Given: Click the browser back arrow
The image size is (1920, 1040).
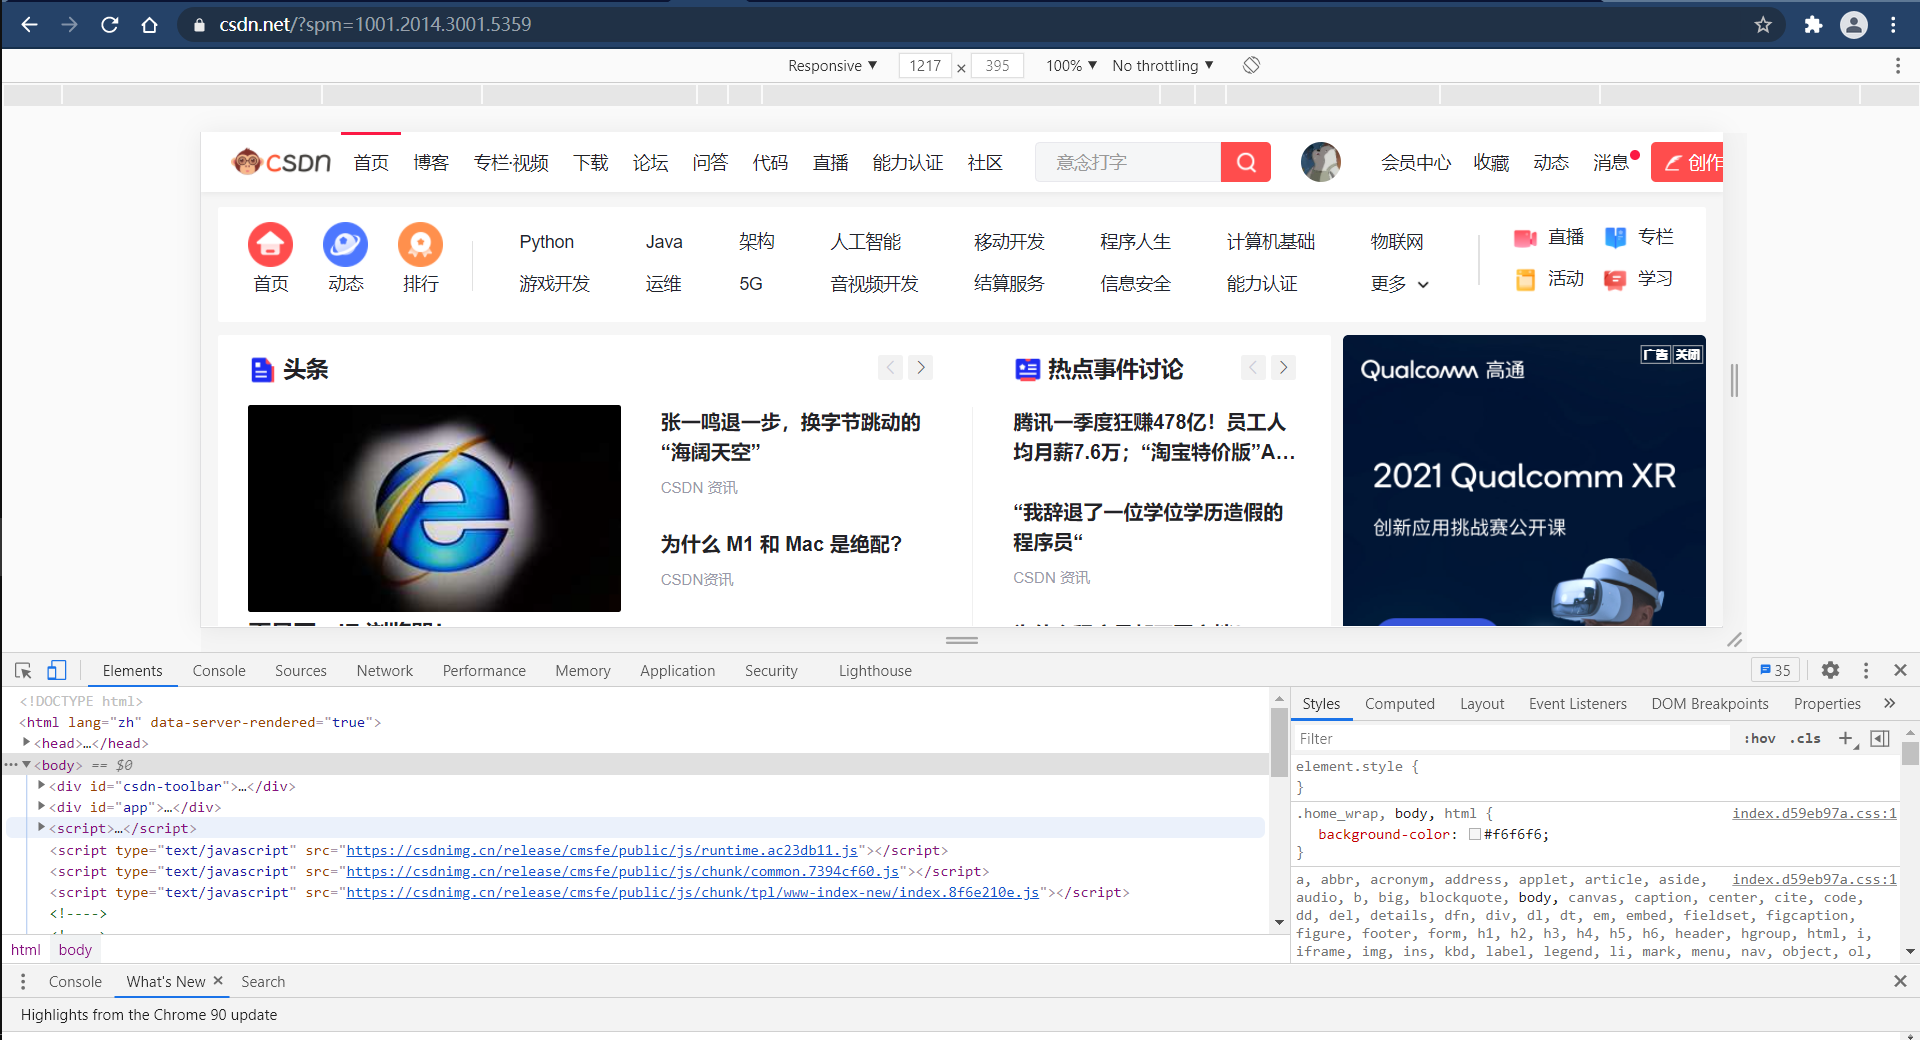Looking at the screenshot, I should point(29,25).
